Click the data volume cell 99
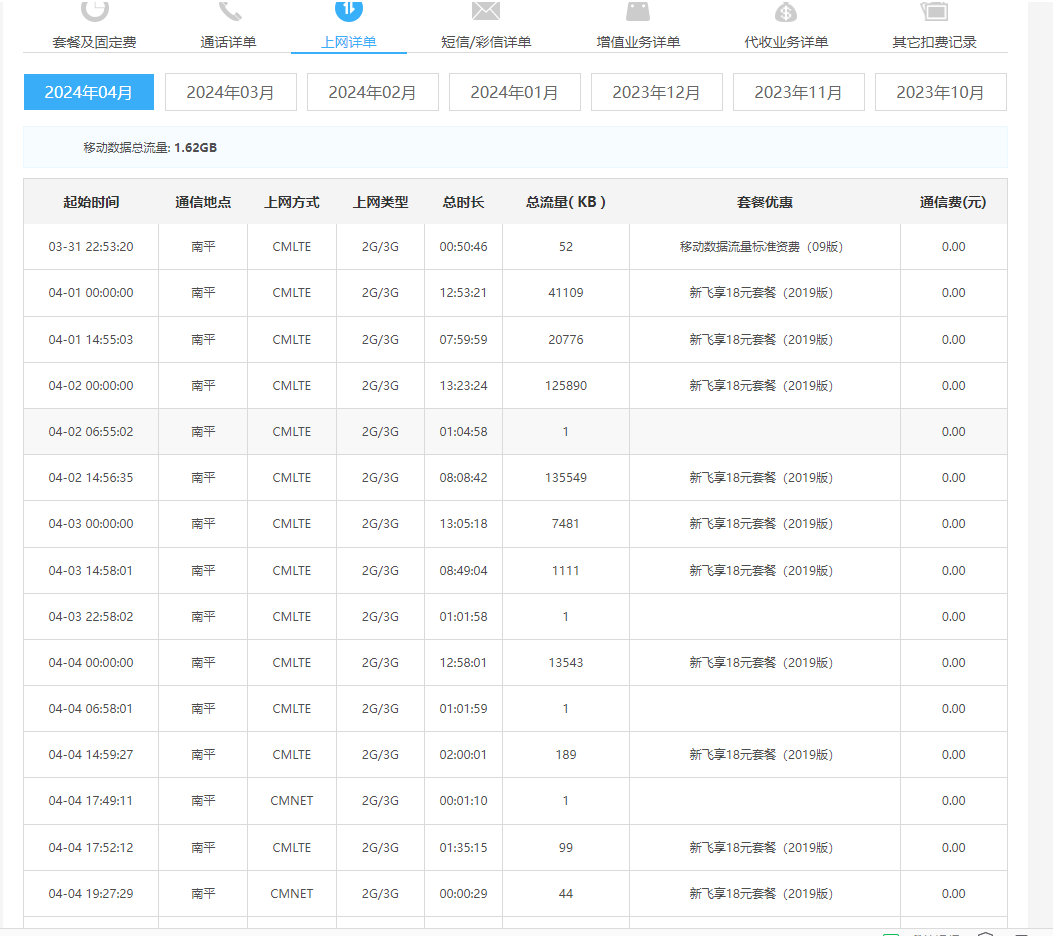Image resolution: width=1053 pixels, height=936 pixels. coord(565,847)
